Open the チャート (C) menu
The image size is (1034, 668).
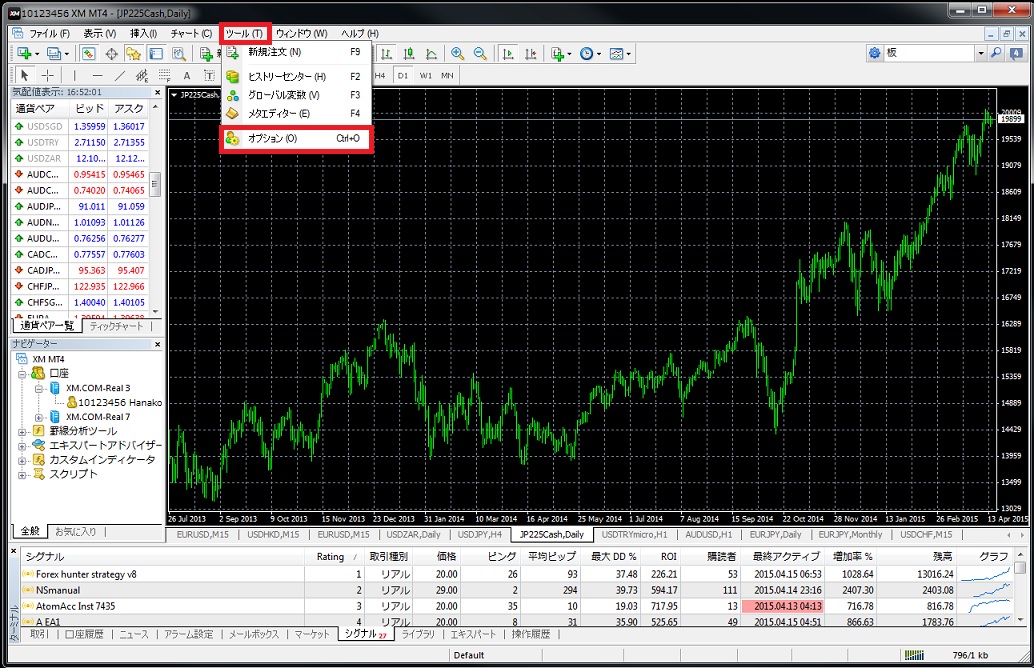191,33
